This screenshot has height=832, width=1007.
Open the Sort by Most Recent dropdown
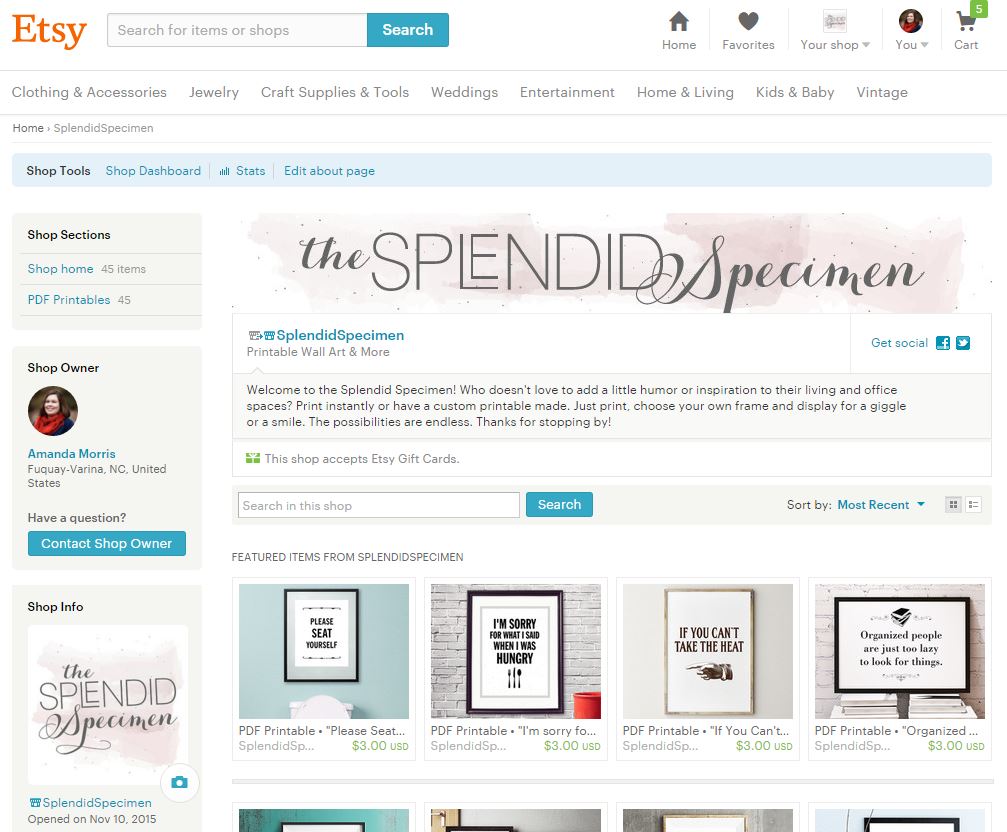[x=880, y=505]
